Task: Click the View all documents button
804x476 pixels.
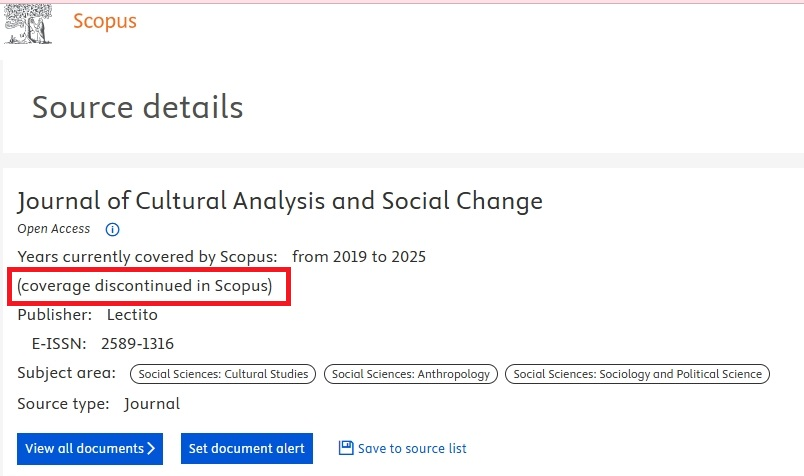Action: (90, 449)
